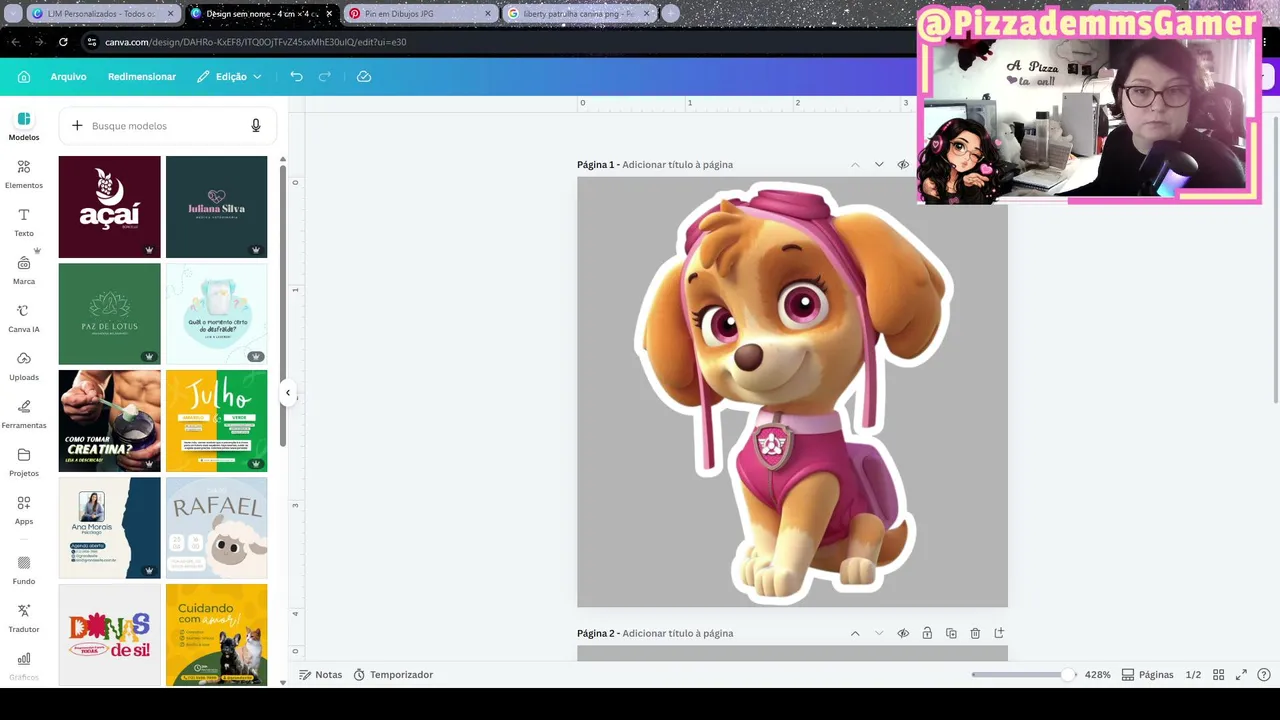Switch to LJM Personalizados browser tab
The height and width of the screenshot is (720, 1280).
[105, 14]
